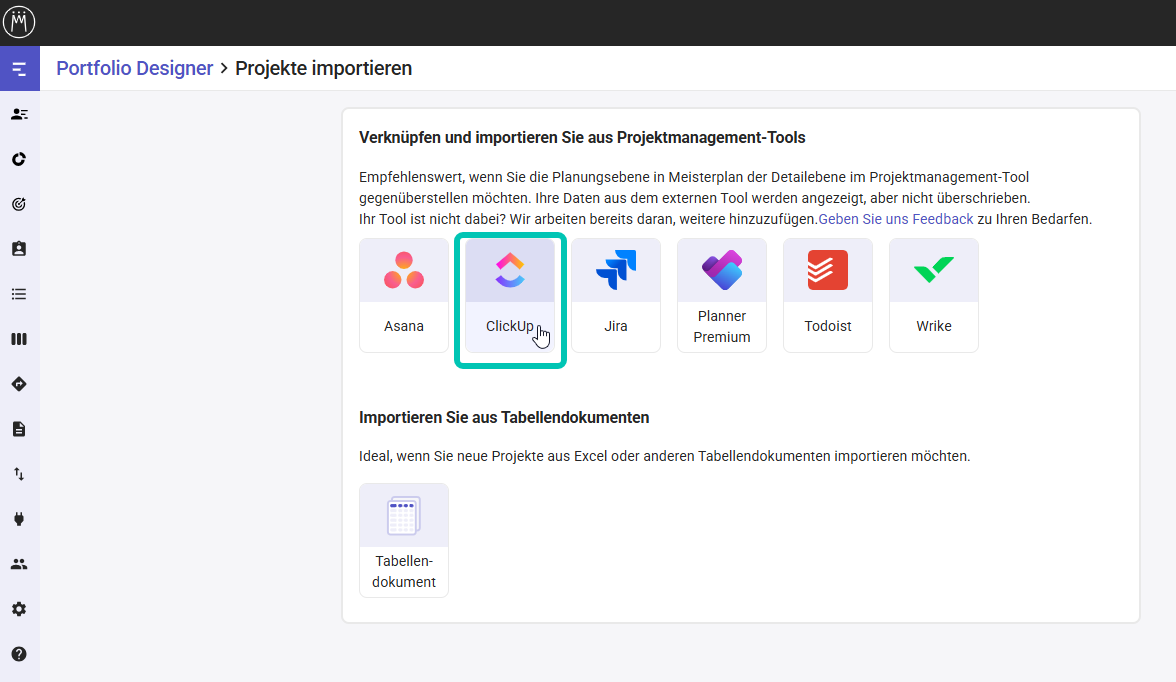This screenshot has height=682, width=1176.
Task: Select the Asana import tile
Action: tap(404, 296)
